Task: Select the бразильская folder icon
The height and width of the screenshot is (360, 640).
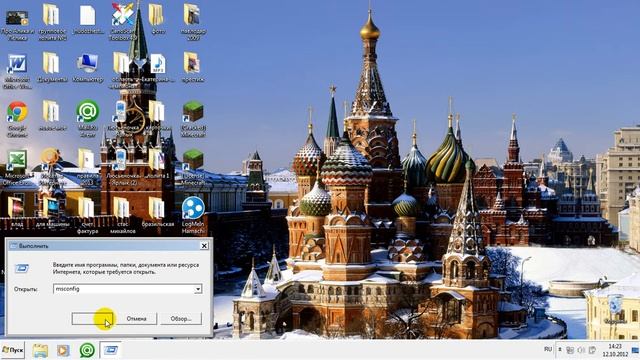Action: 156,207
